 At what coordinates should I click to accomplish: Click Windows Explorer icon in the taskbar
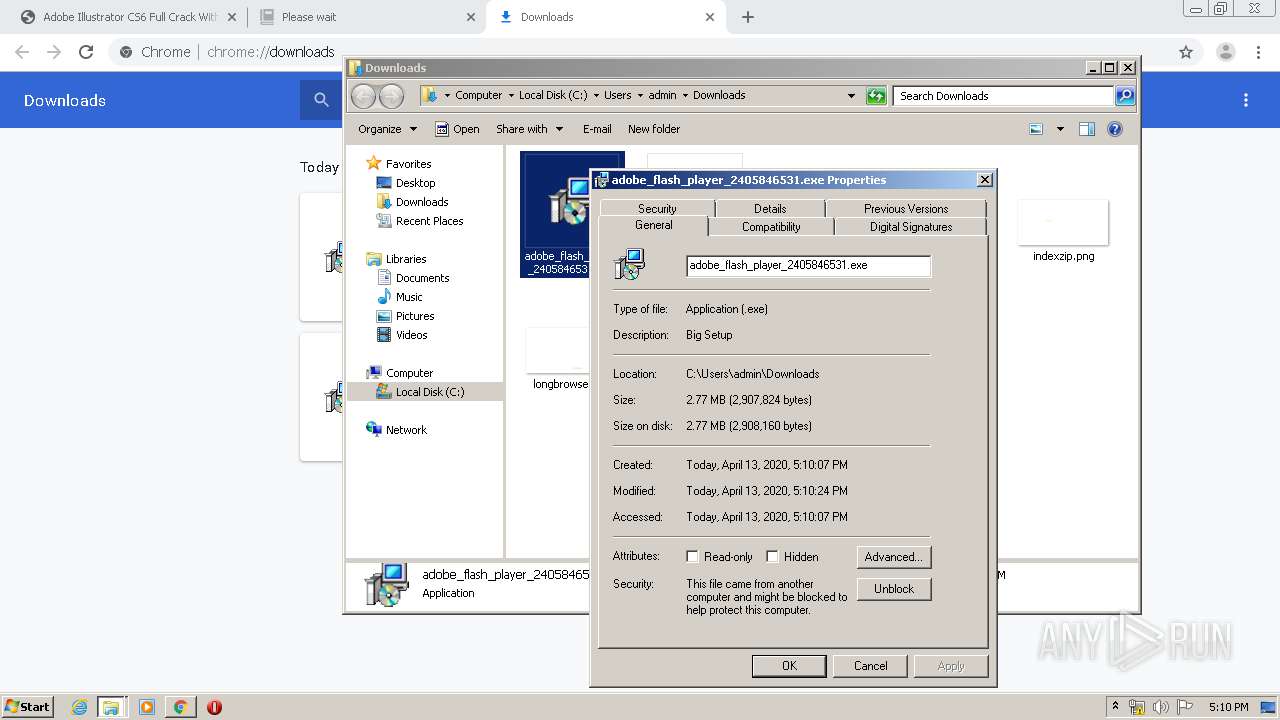coord(111,707)
